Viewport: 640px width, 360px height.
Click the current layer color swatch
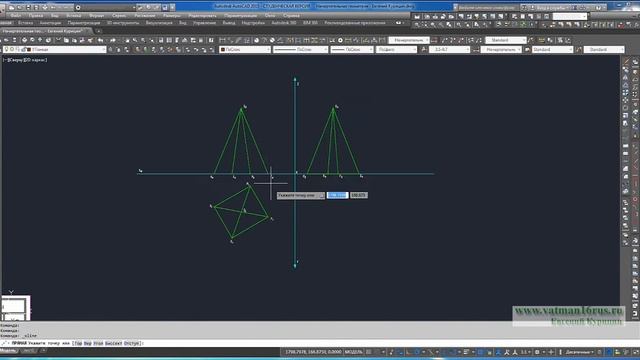(x=29, y=49)
